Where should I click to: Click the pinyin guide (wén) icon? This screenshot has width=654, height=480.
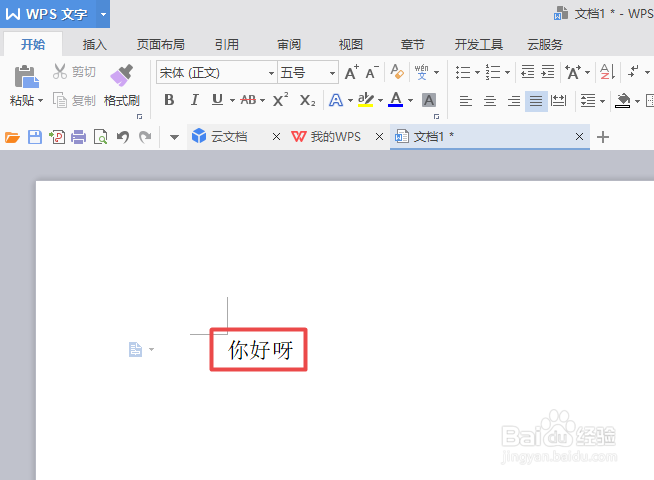[422, 72]
